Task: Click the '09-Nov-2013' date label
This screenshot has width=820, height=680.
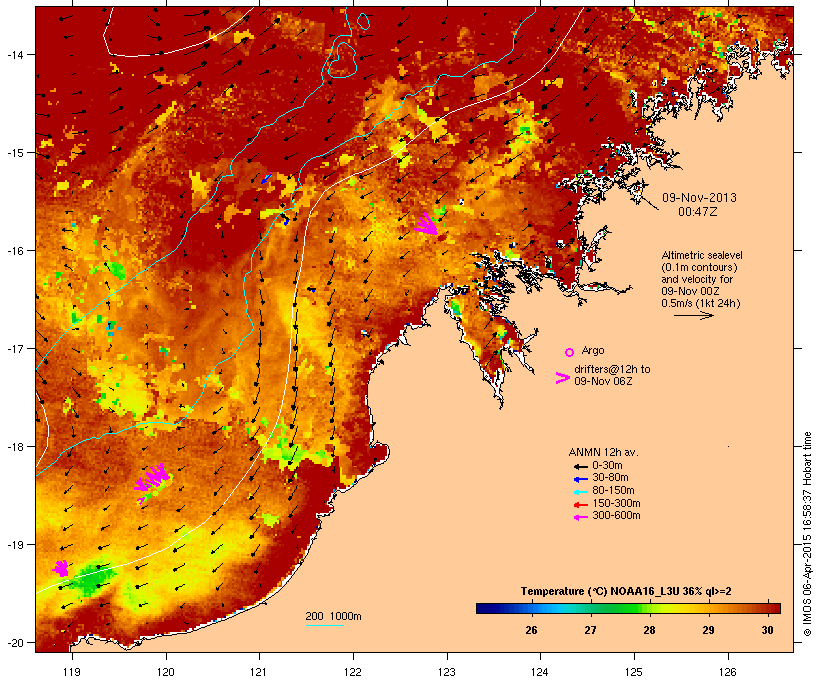Action: pyautogui.click(x=699, y=198)
